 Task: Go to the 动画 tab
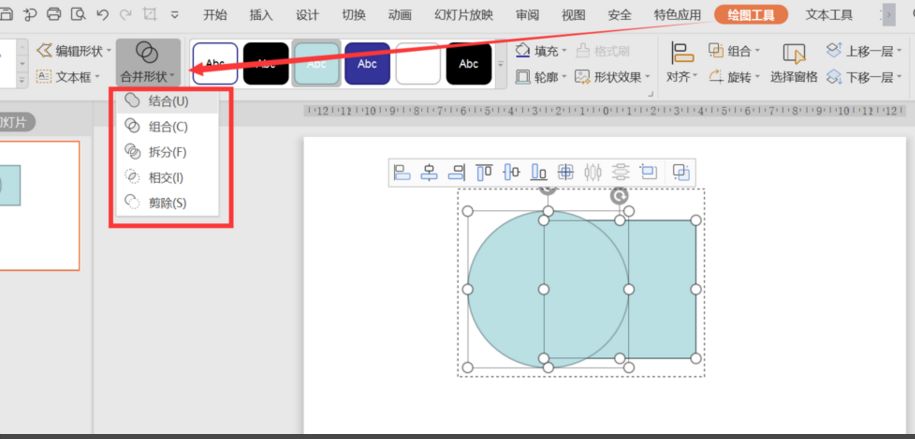[400, 15]
